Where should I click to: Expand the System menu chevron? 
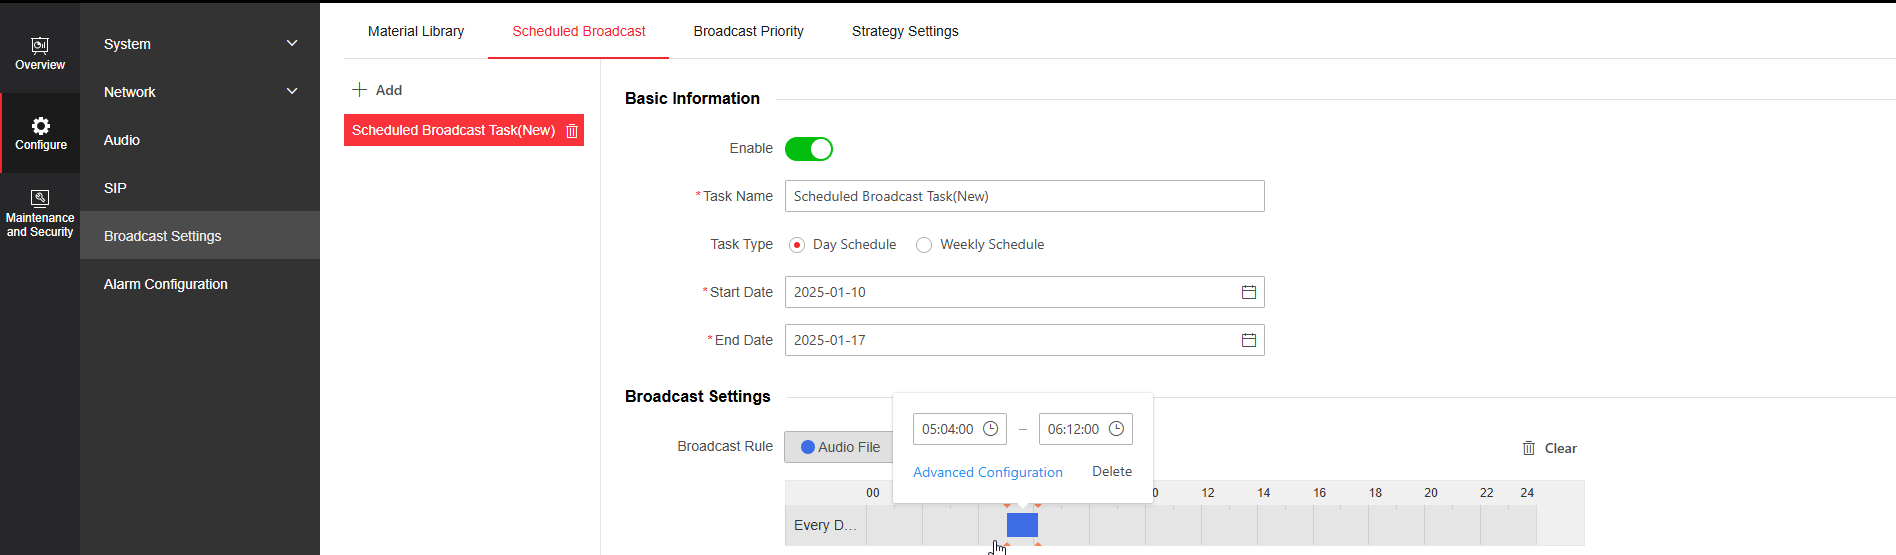292,44
